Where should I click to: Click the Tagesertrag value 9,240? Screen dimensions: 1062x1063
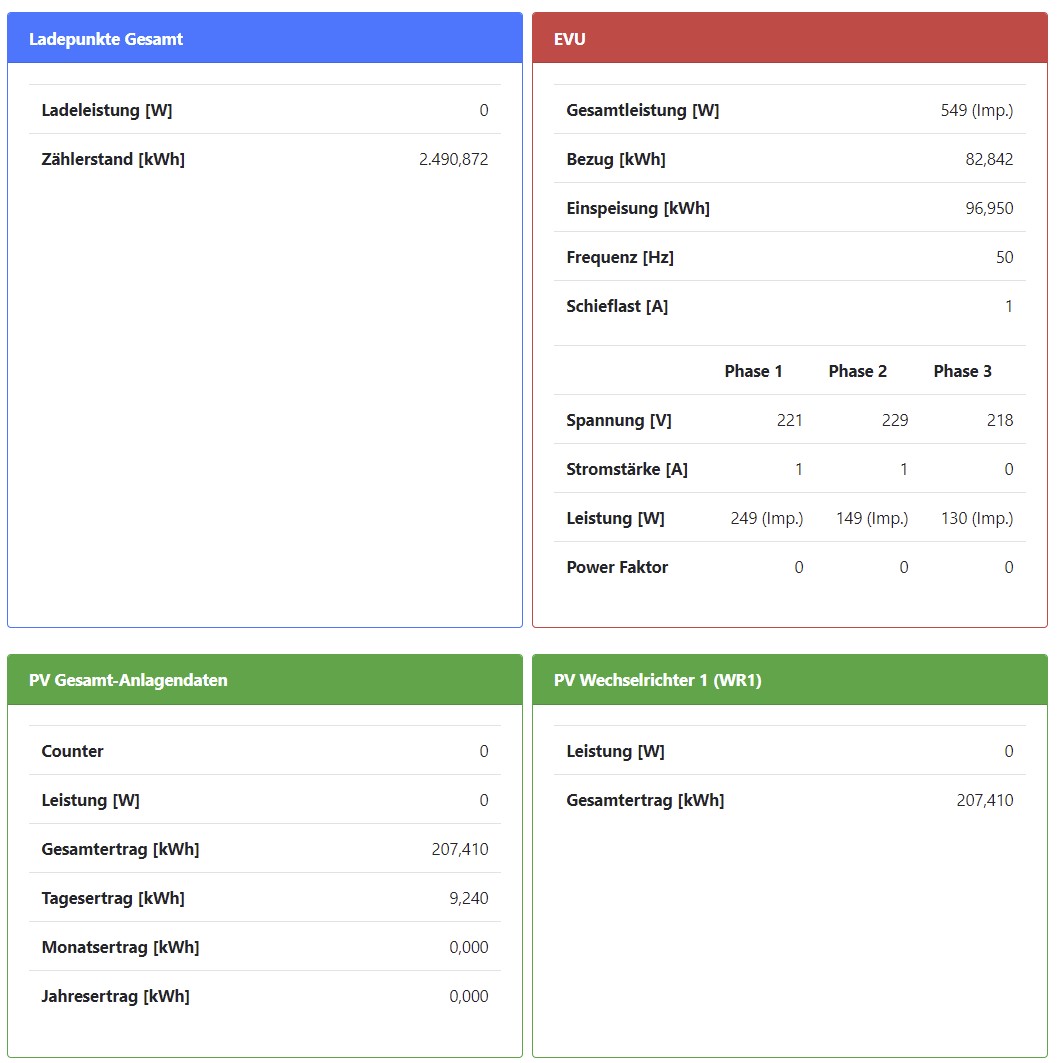(x=468, y=898)
